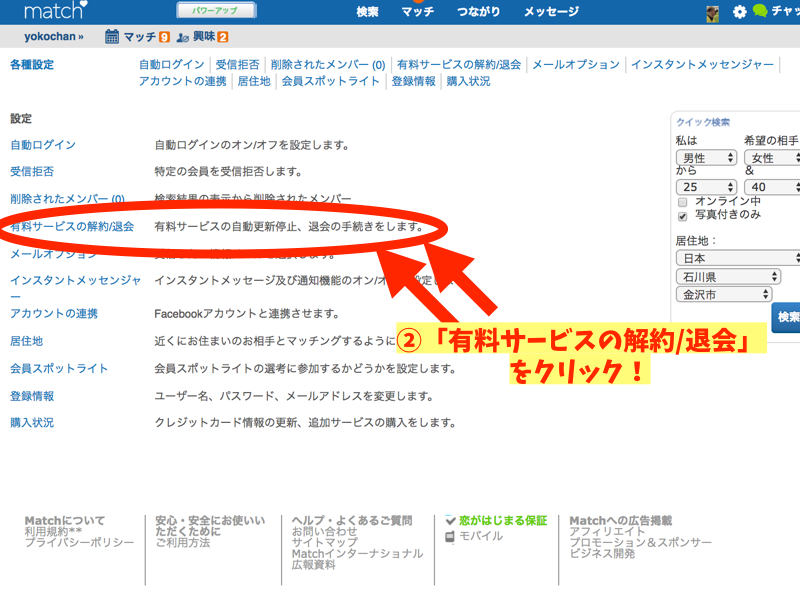Click お問い合わせ footer link
The width and height of the screenshot is (800, 600).
coord(324,532)
